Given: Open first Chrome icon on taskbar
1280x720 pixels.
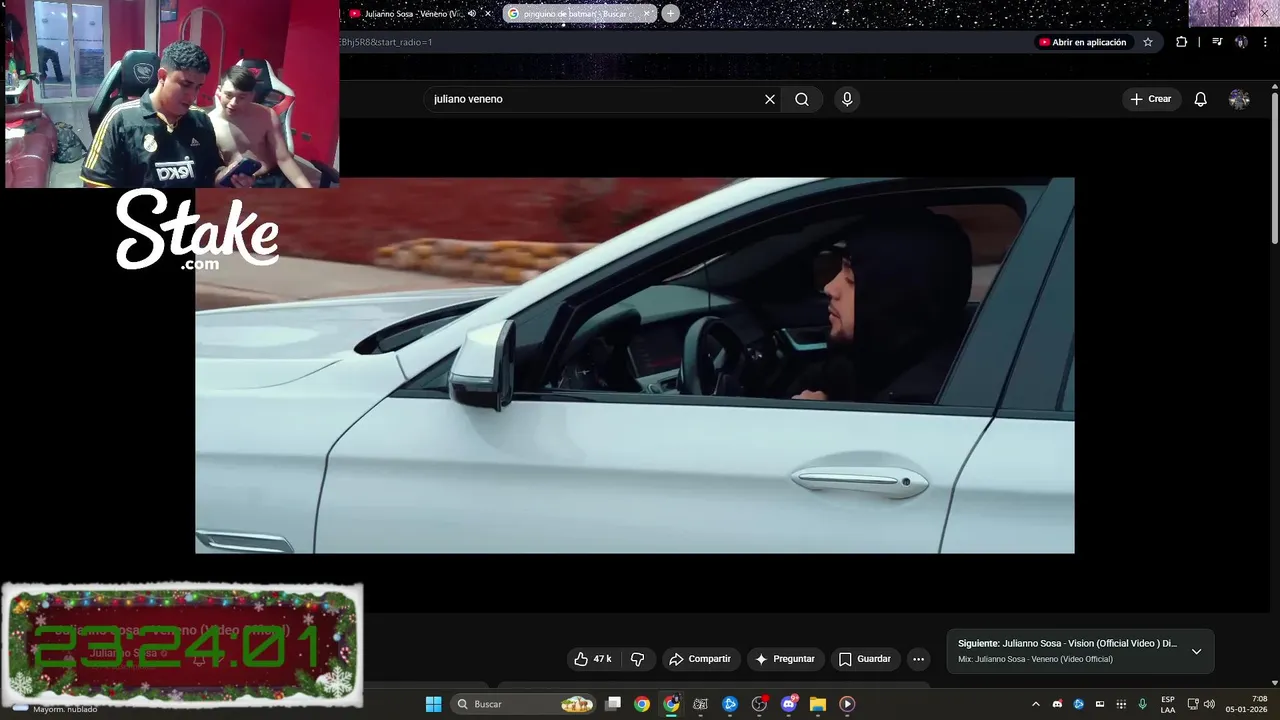Looking at the screenshot, I should tap(642, 704).
